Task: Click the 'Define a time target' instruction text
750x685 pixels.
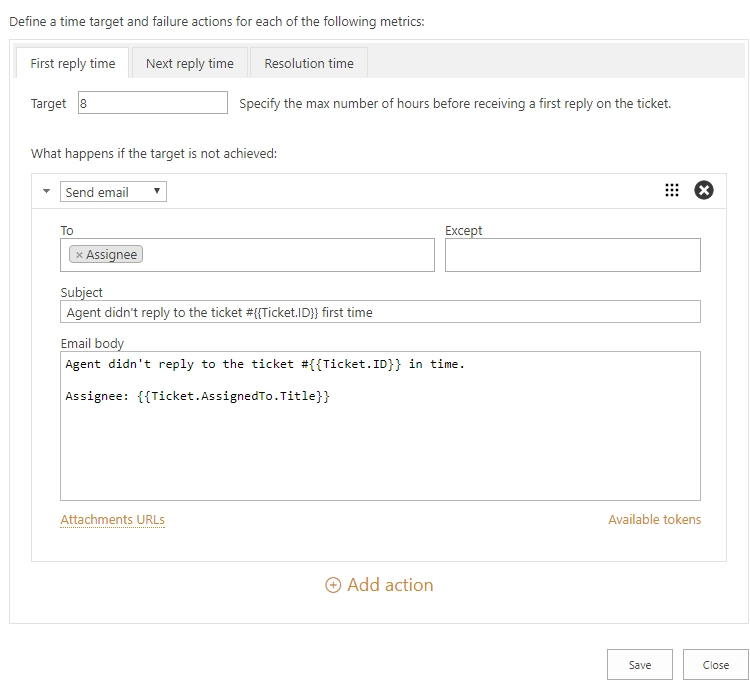Action: tap(217, 22)
